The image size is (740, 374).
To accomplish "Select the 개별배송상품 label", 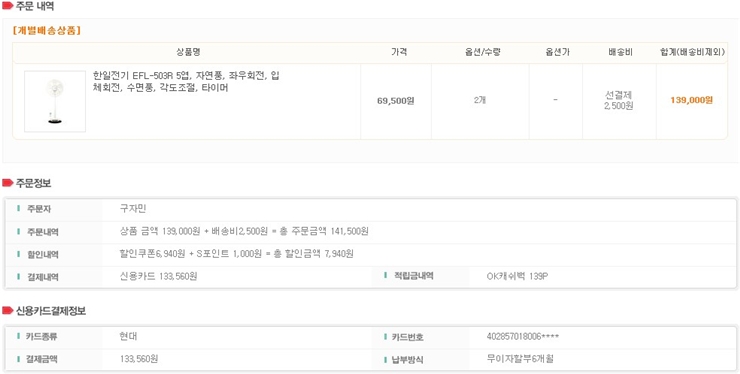I will 47,31.
